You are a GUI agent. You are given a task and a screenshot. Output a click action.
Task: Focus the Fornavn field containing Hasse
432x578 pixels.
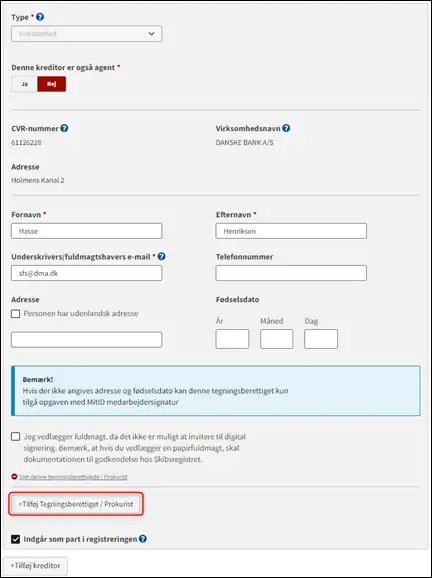[87, 231]
